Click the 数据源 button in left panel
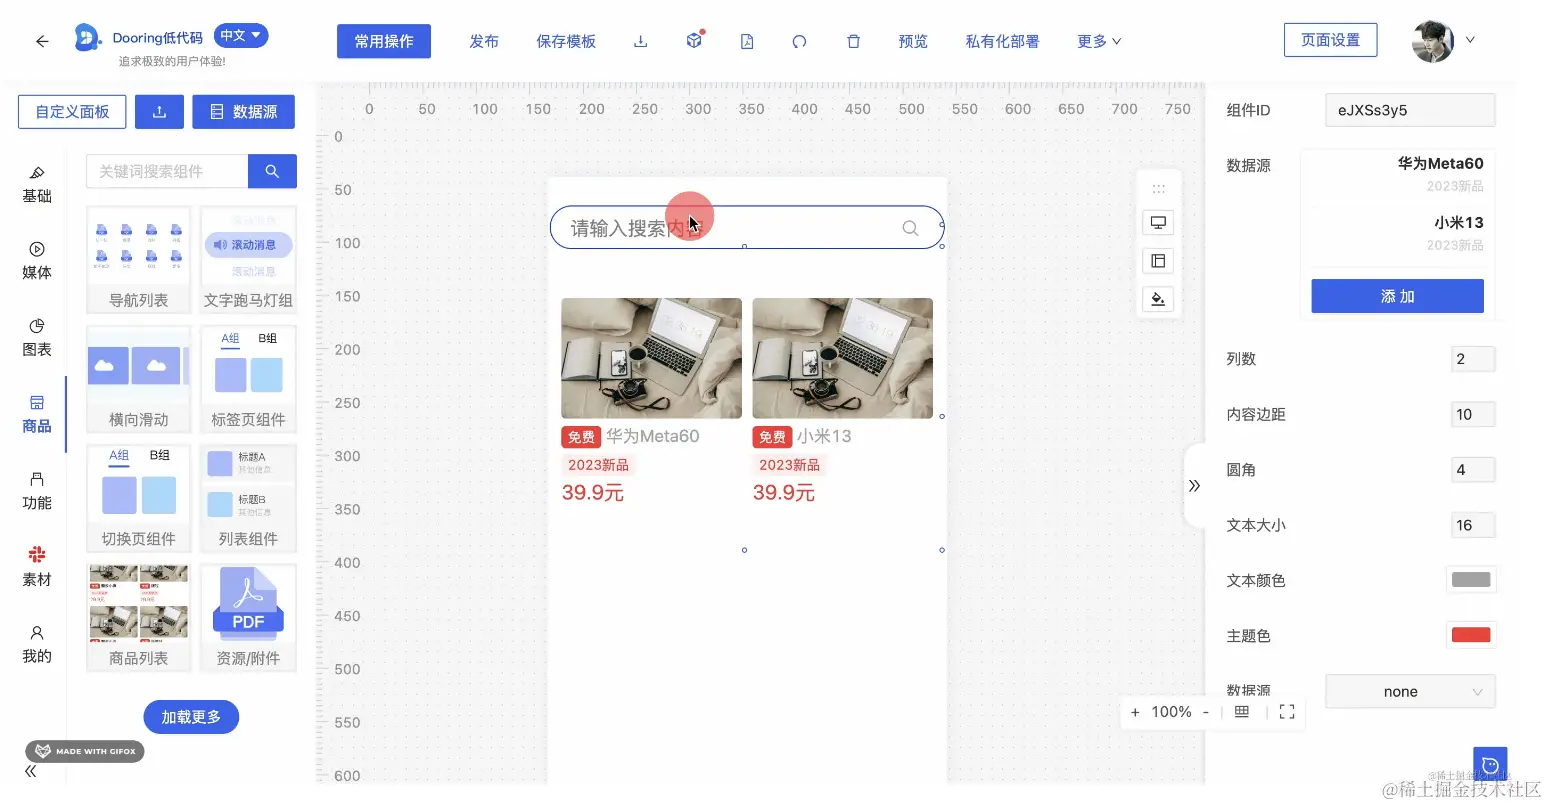 (x=243, y=112)
